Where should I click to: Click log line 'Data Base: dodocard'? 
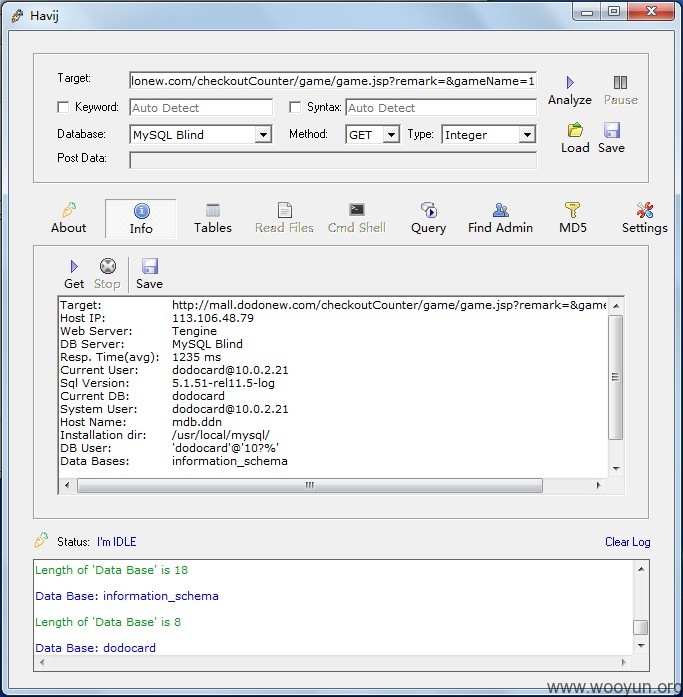coord(96,648)
